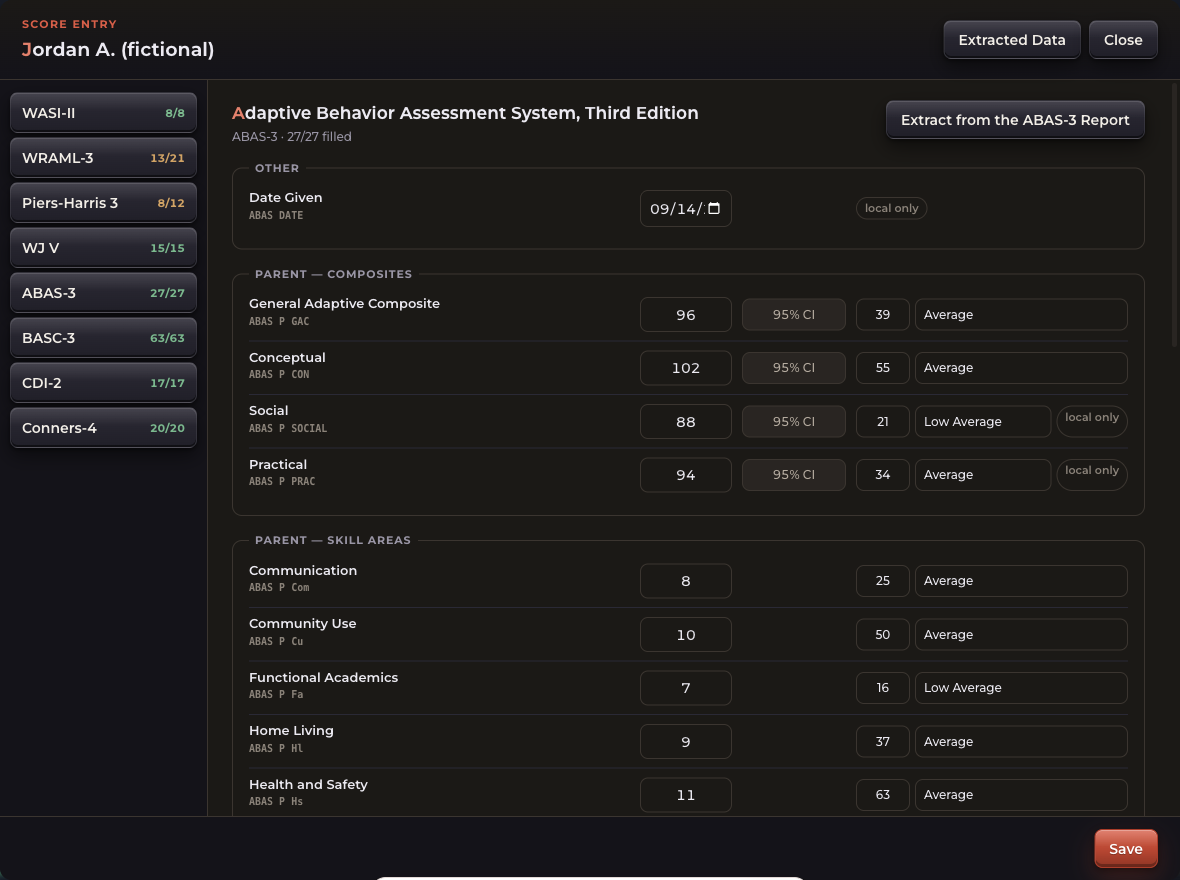Edit the General Adaptive Composite score field
This screenshot has width=1180, height=880.
click(x=686, y=315)
